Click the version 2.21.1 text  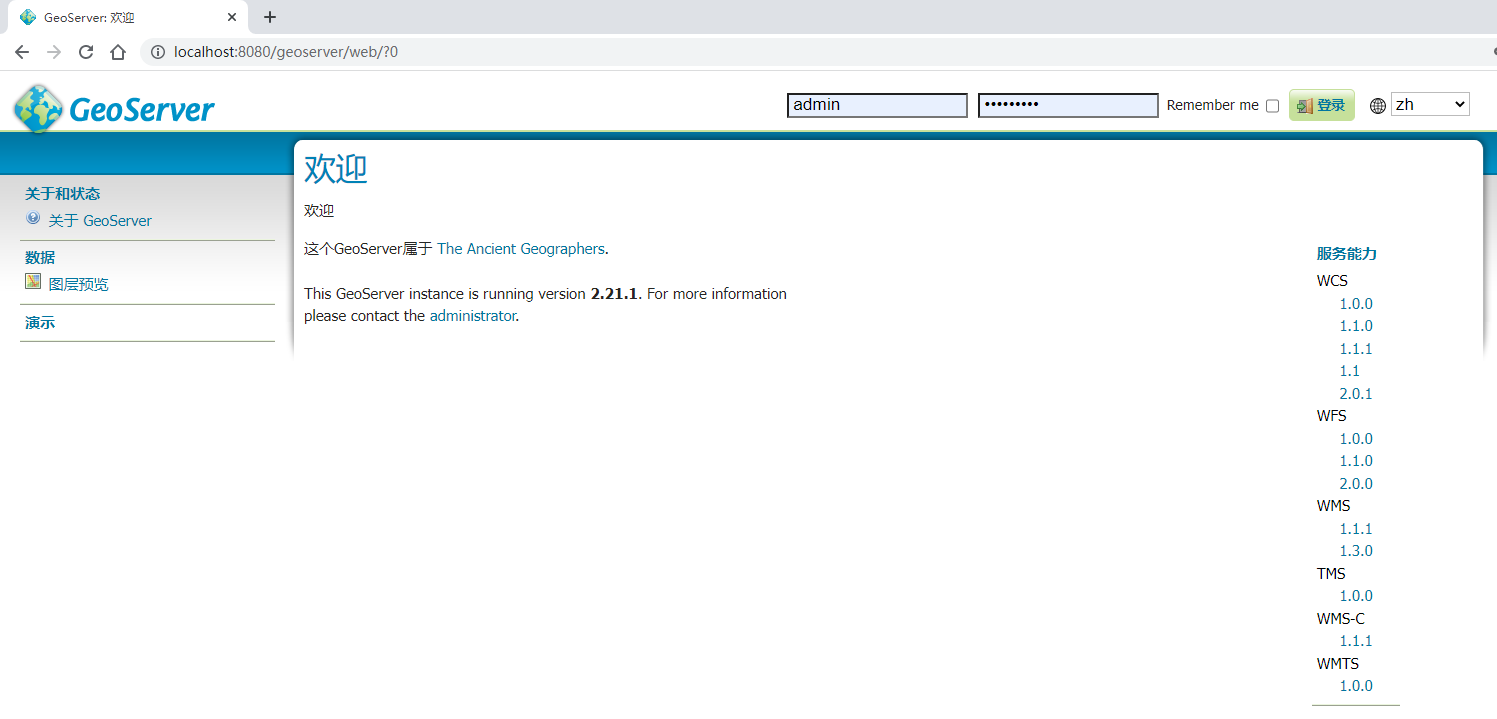point(614,294)
